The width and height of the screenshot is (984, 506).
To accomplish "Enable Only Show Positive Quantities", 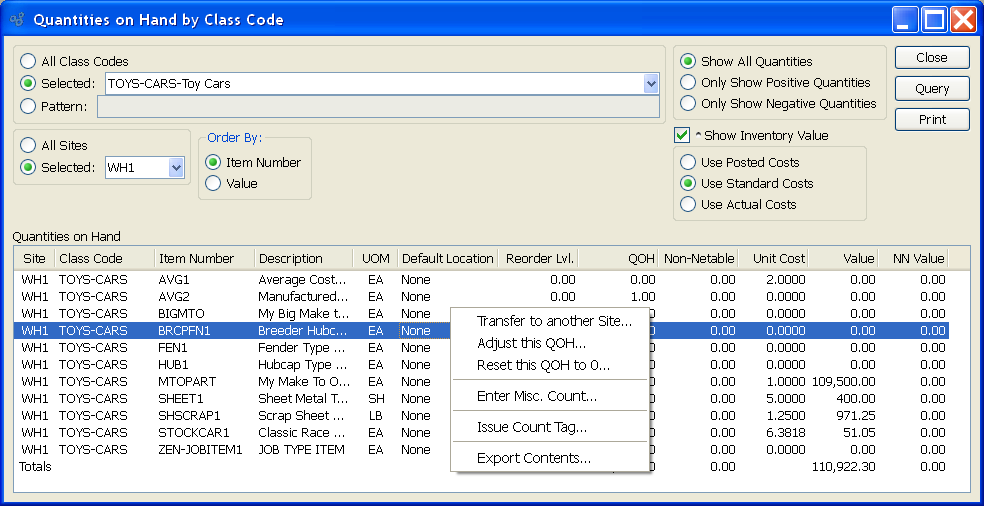I will tap(688, 83).
